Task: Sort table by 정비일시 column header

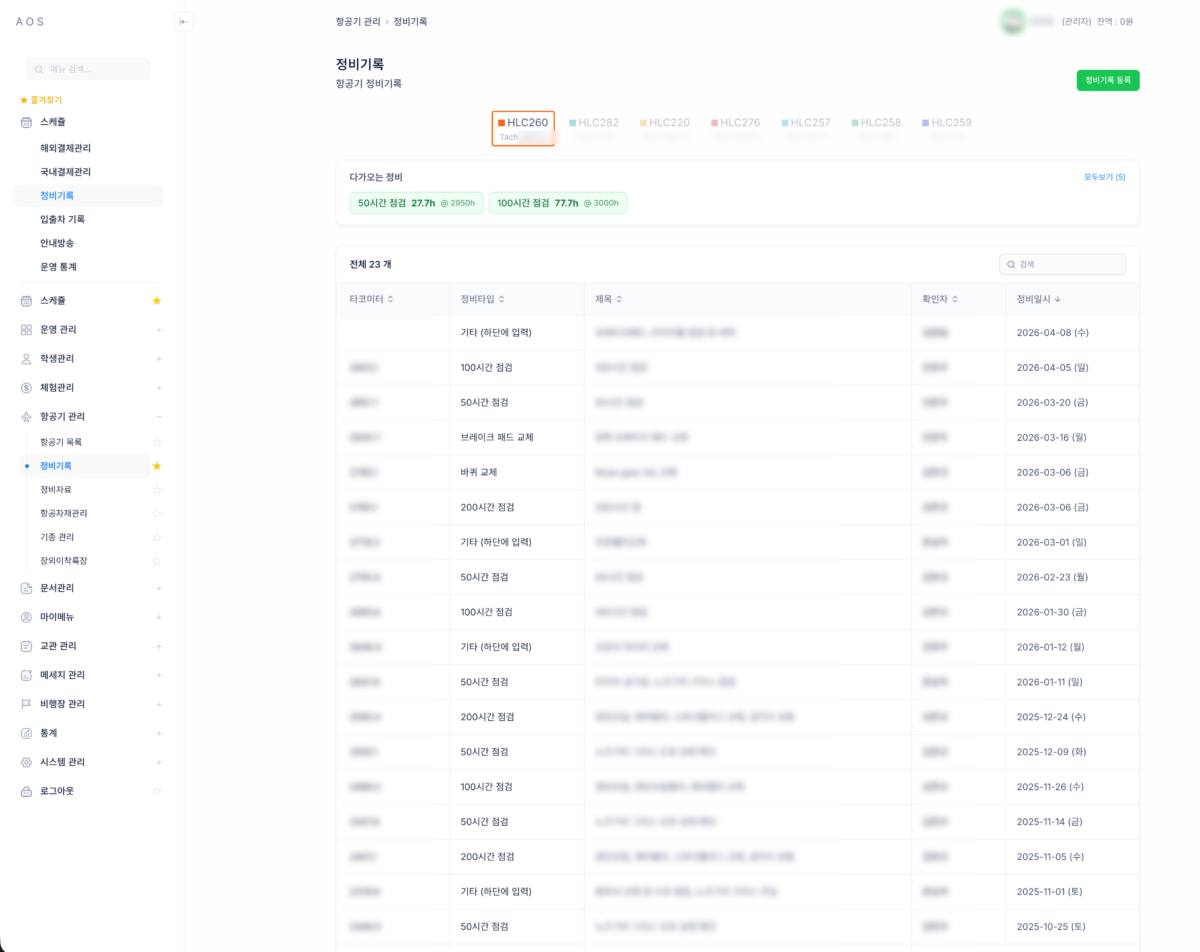Action: (1039, 299)
